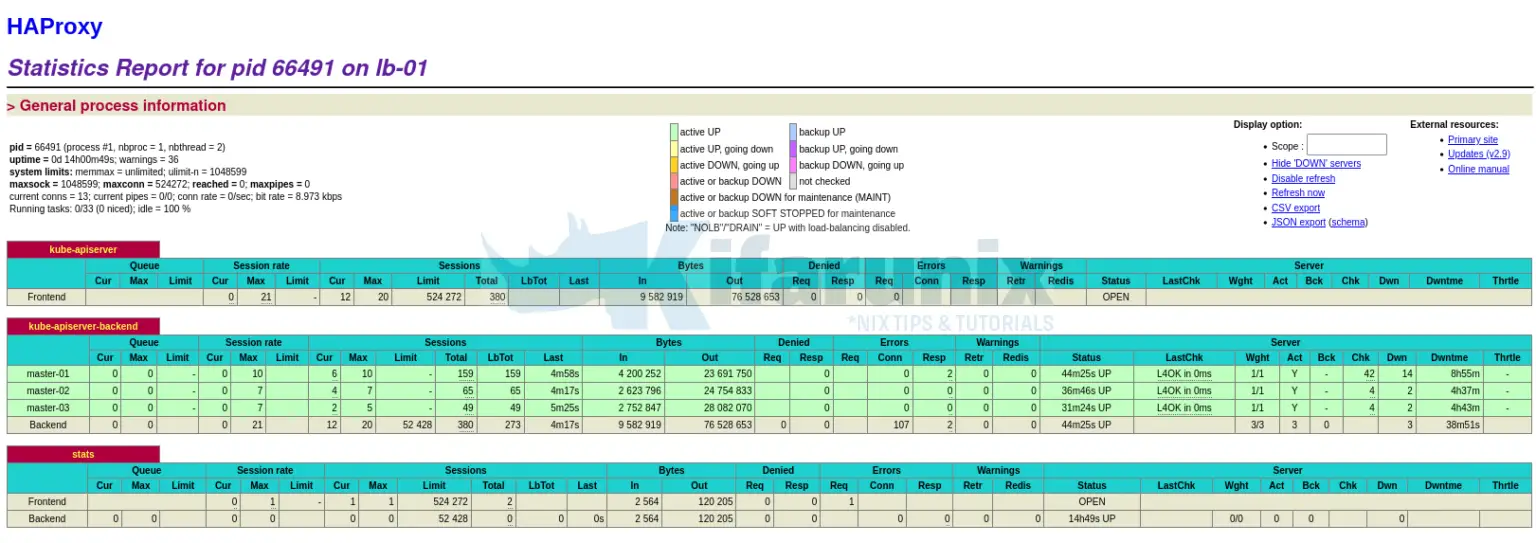Click the master-01 server row name
The image size is (1536, 543).
pos(47,374)
